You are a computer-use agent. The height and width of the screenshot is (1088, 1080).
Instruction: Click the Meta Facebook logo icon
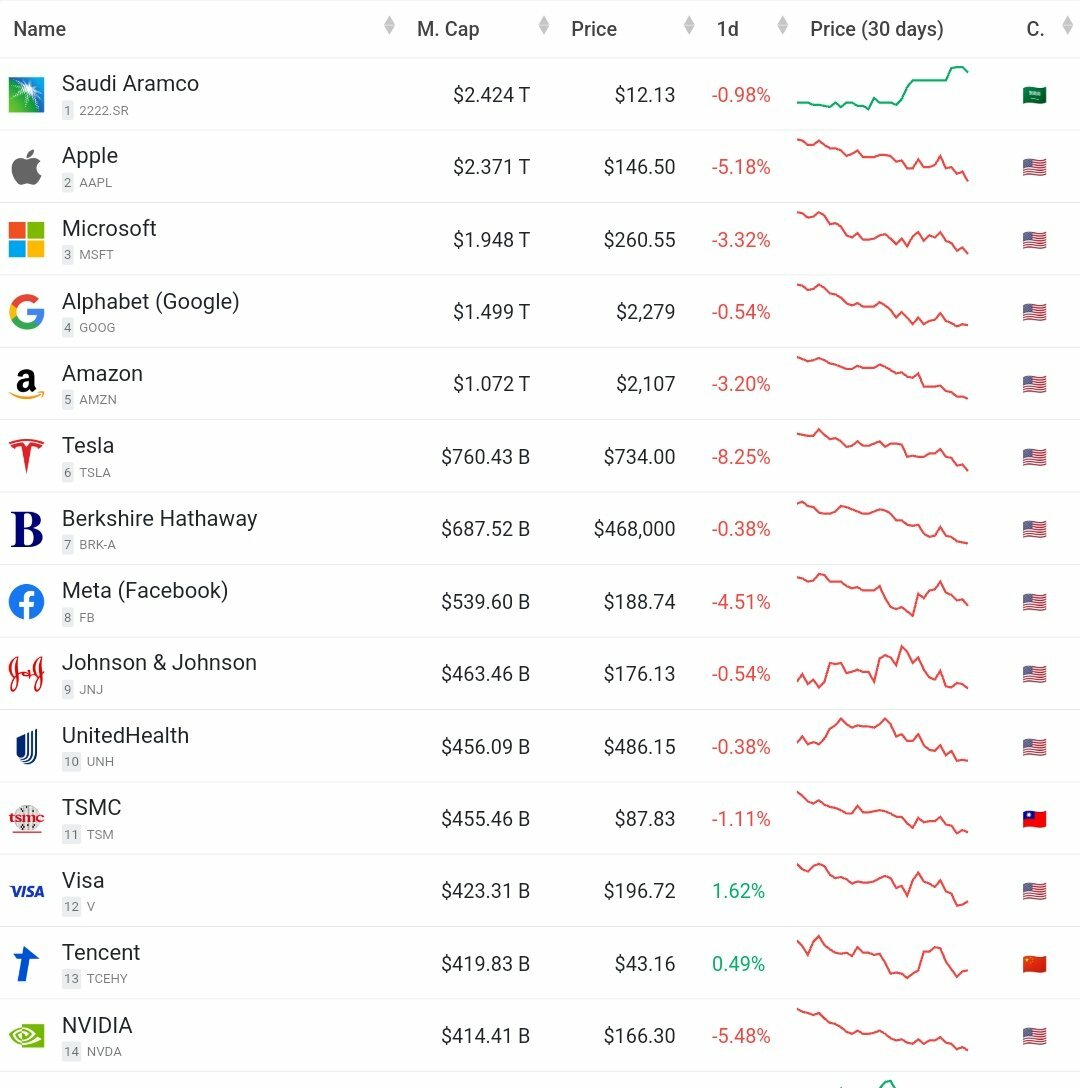(x=26, y=602)
